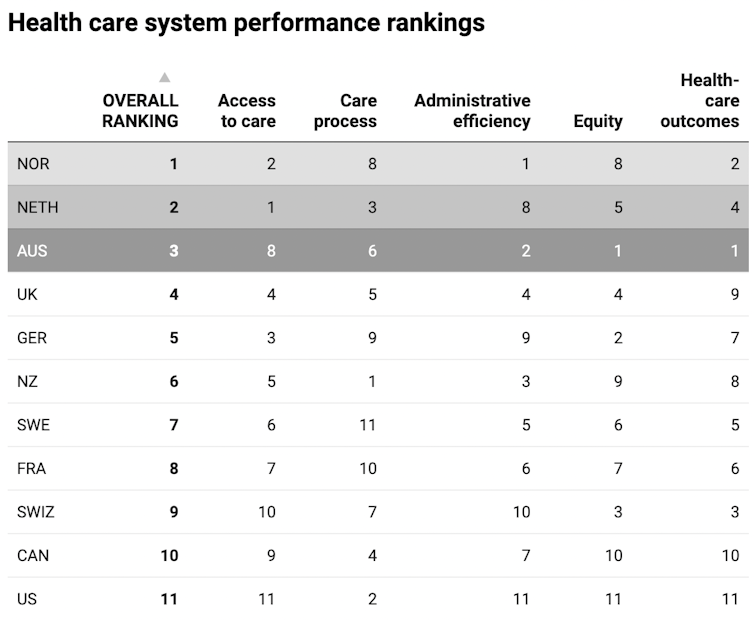754x620 pixels.
Task: Click the NZ country label
Action: click(27, 382)
